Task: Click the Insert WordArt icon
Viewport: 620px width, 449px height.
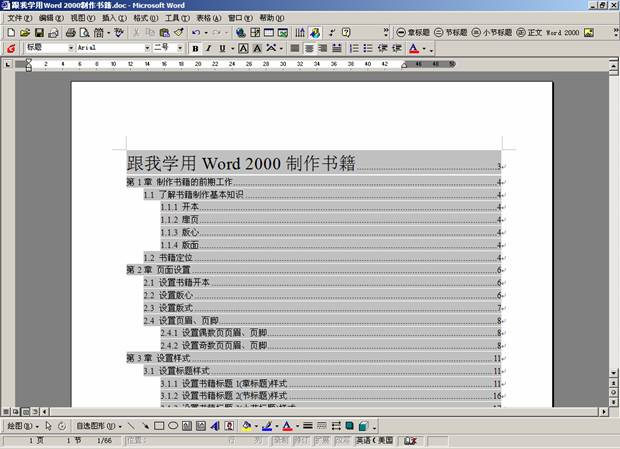Action: point(215,425)
